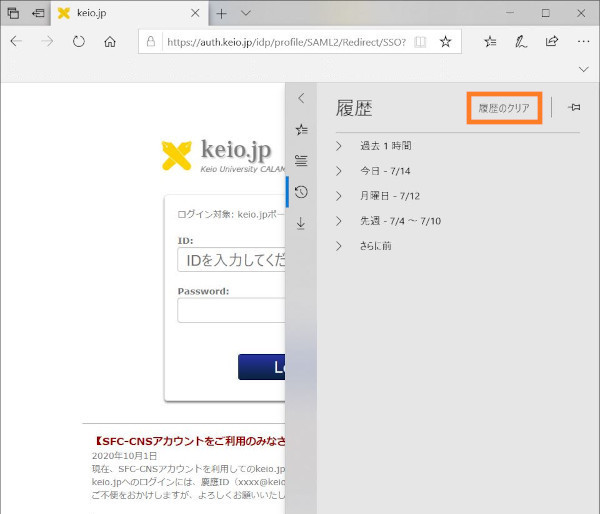This screenshot has width=600, height=514.
Task: Pin the history pane open
Action: pyautogui.click(x=574, y=107)
